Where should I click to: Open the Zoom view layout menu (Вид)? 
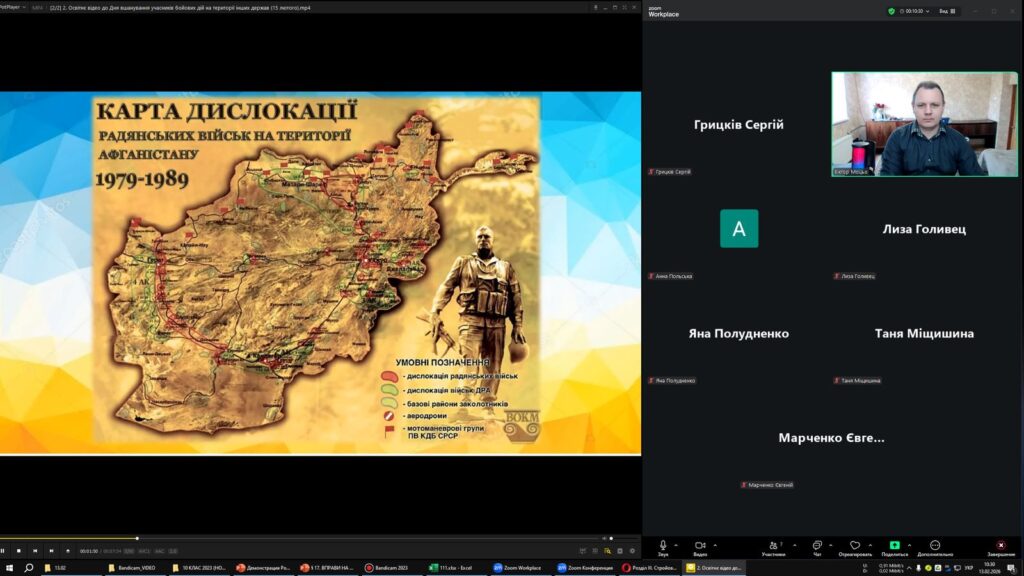(946, 11)
